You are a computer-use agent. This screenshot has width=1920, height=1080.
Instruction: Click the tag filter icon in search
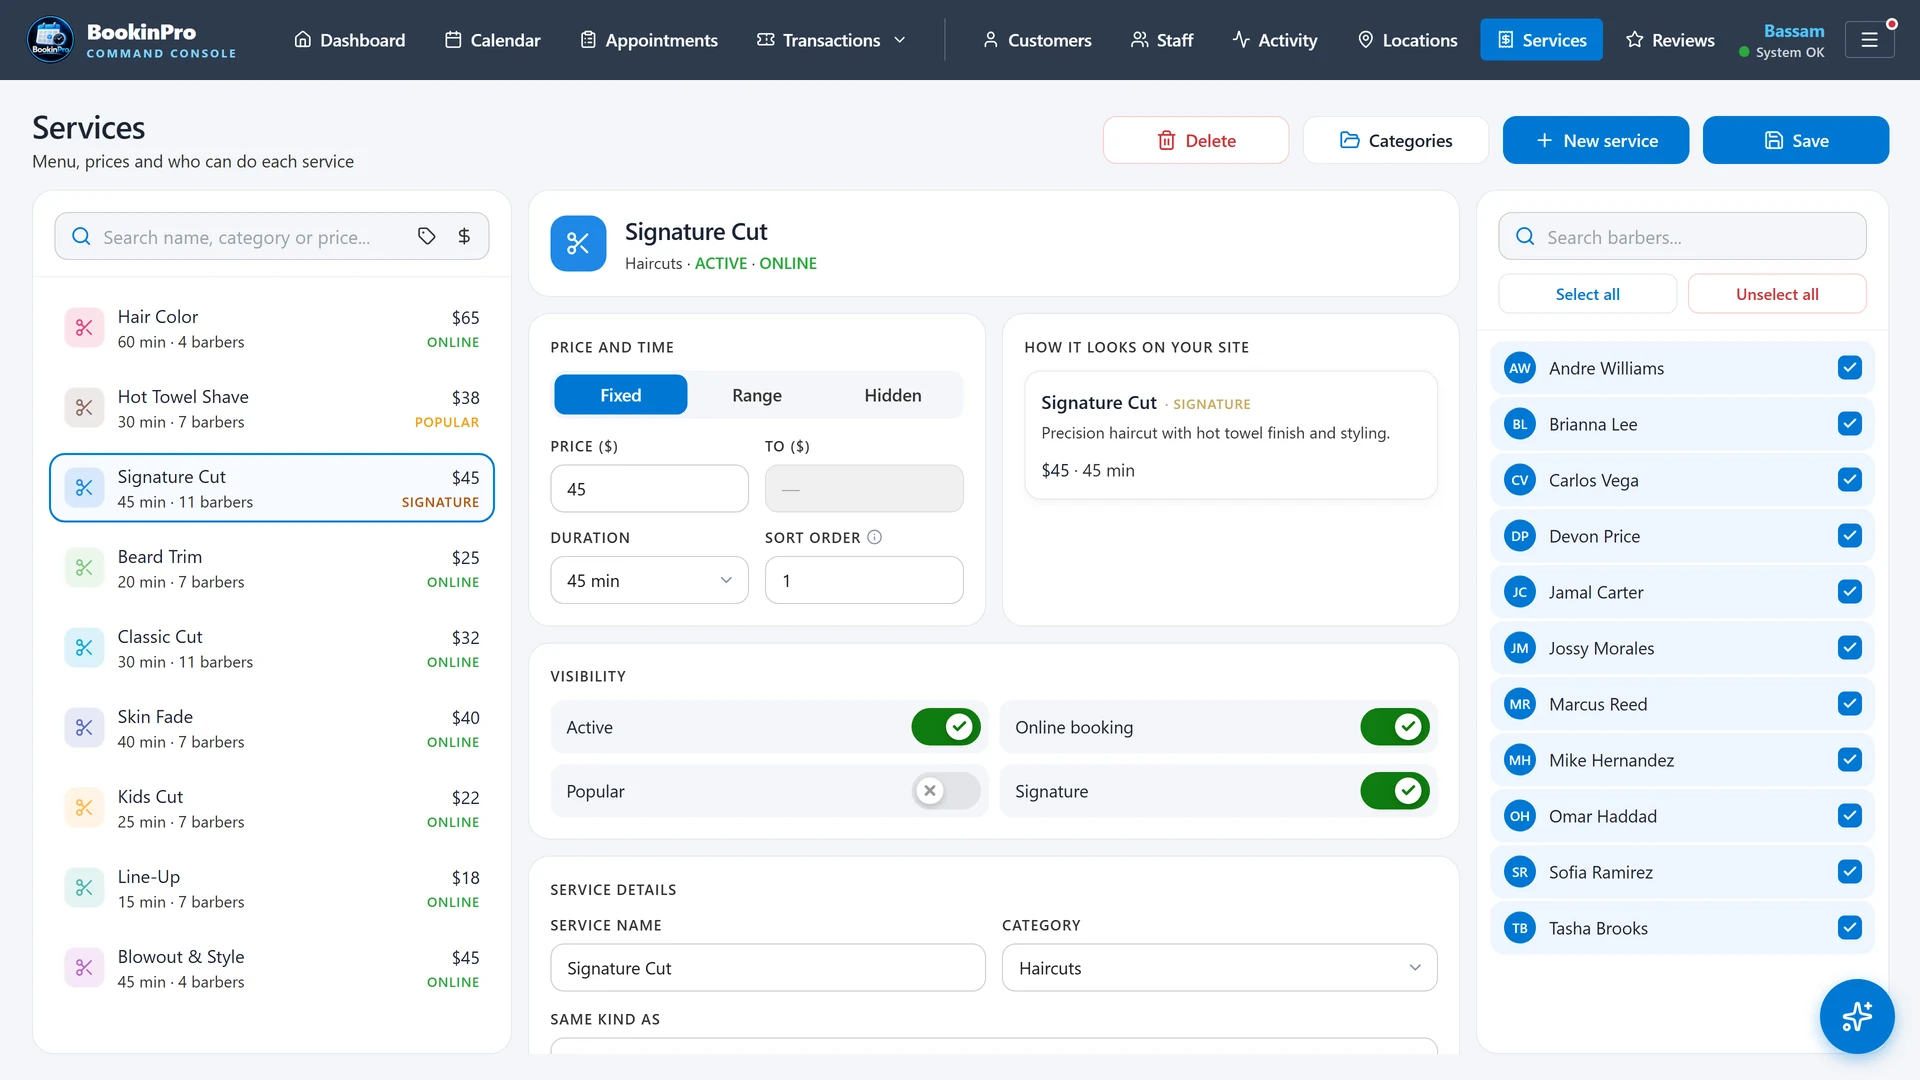click(427, 237)
